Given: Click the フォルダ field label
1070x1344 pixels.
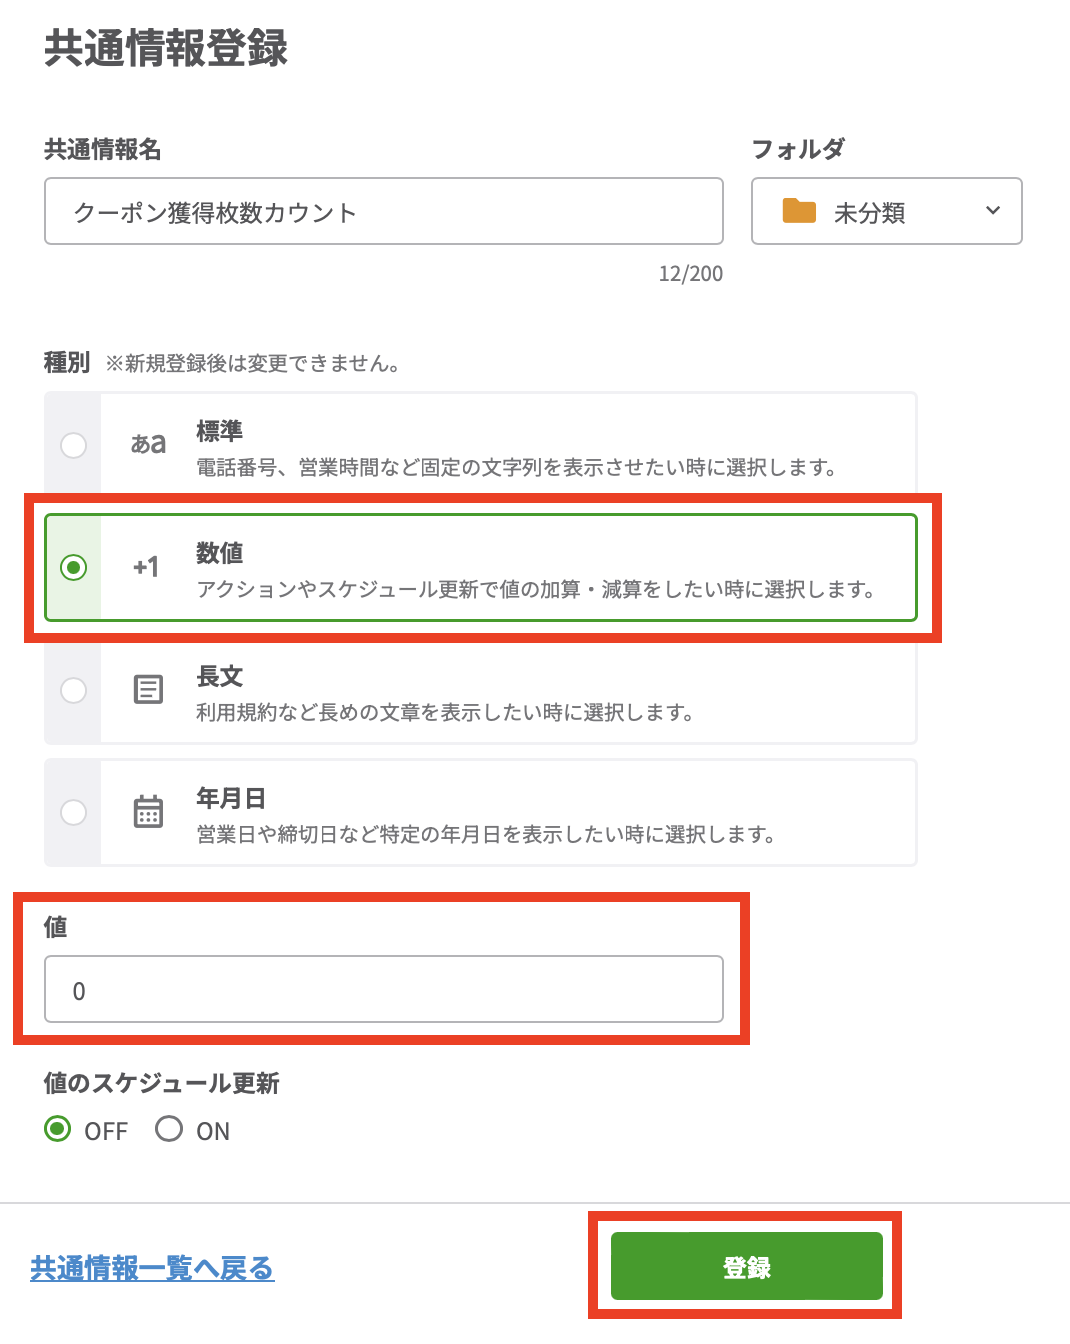Looking at the screenshot, I should click(x=798, y=149).
